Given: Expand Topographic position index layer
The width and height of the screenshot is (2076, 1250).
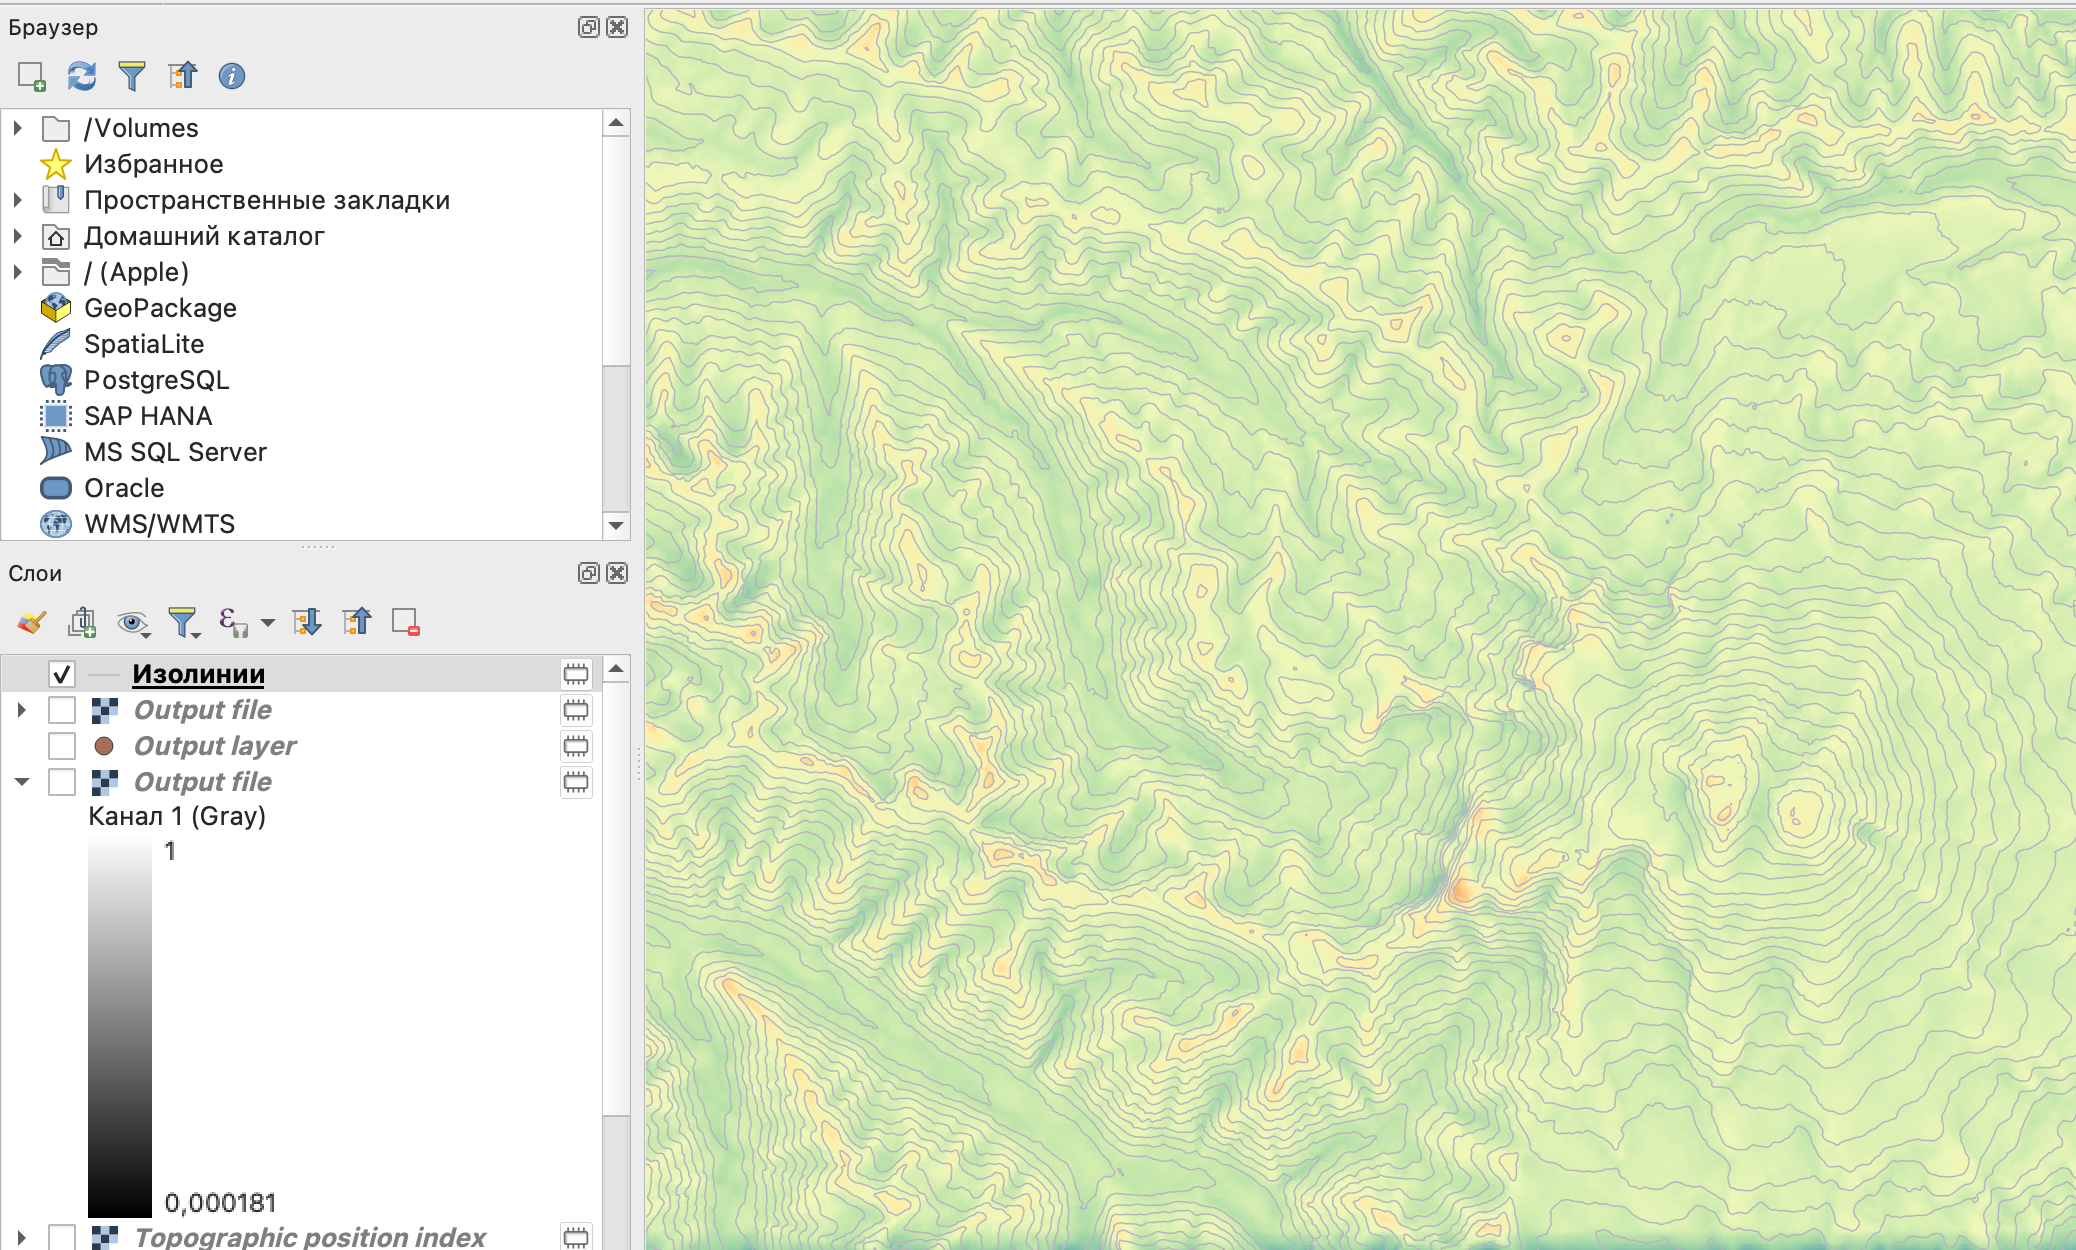Looking at the screenshot, I should click(21, 1237).
